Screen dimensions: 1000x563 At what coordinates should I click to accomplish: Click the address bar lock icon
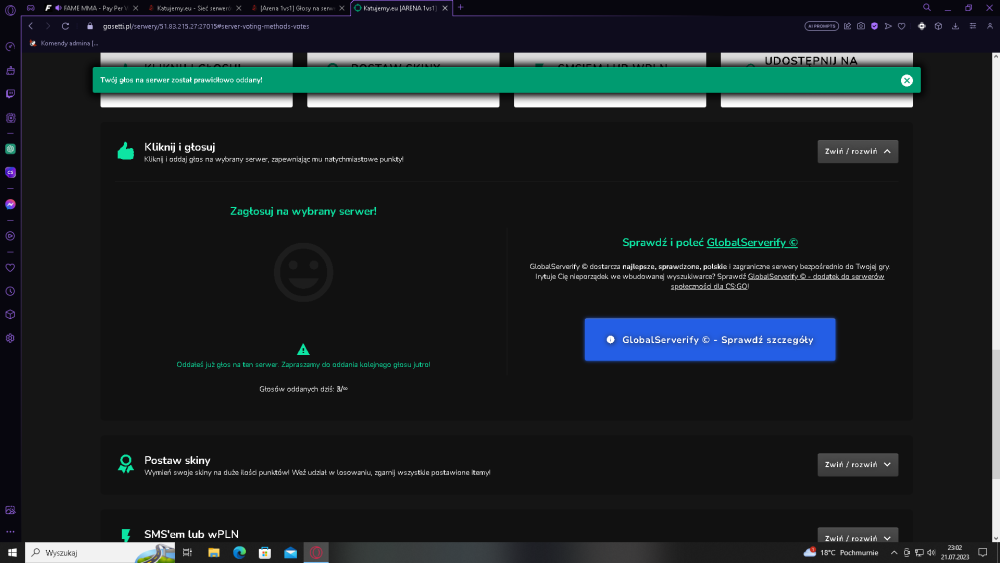click(x=90, y=26)
